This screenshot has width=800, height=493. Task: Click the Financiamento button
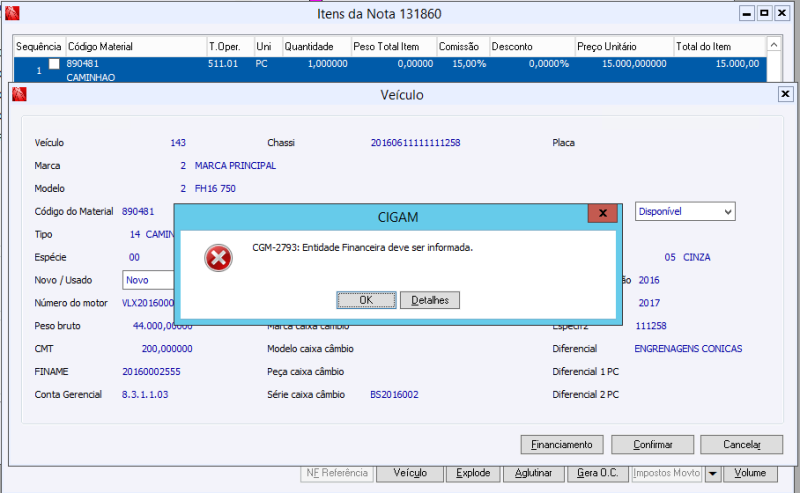point(562,445)
